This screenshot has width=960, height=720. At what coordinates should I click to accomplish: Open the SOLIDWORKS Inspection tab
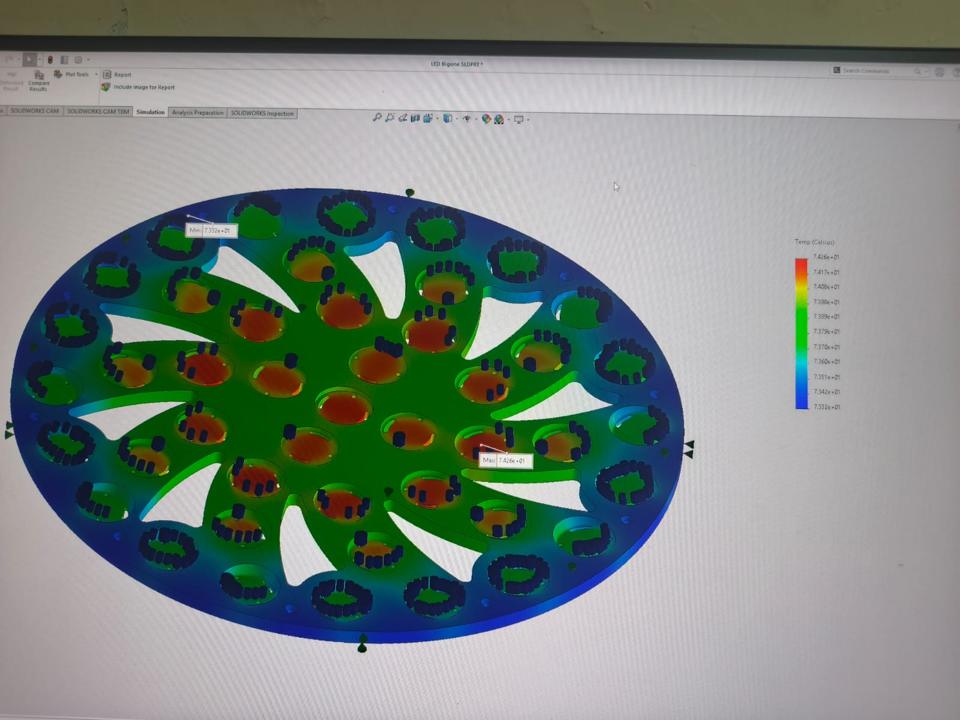coord(262,113)
